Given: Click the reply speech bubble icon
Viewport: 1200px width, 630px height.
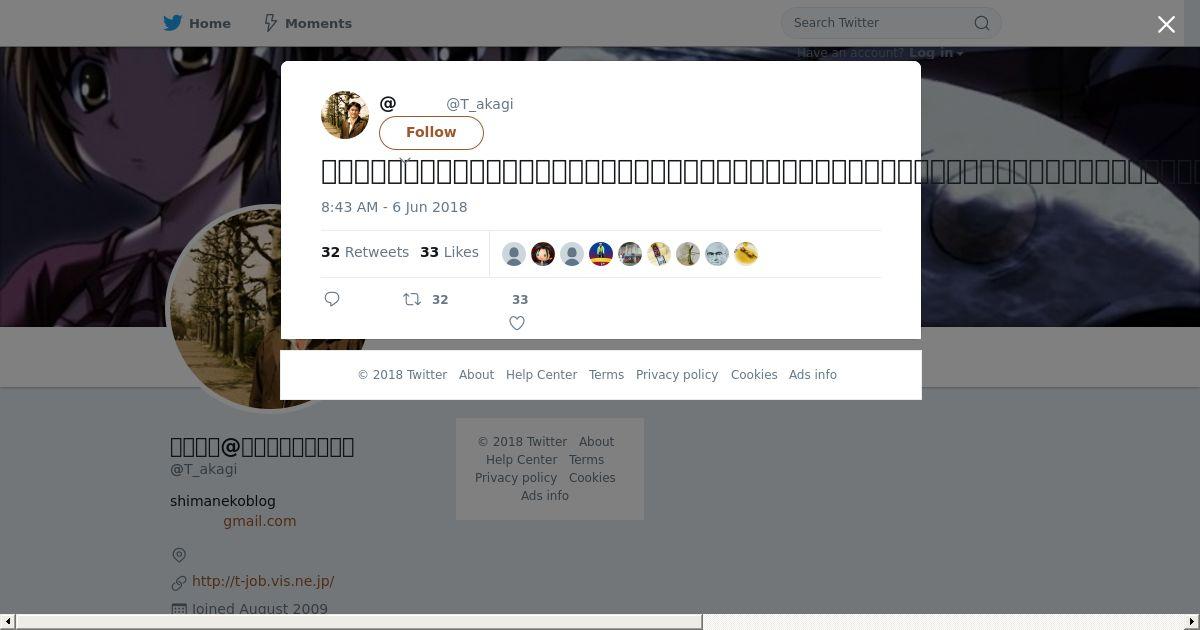Looking at the screenshot, I should pos(332,299).
